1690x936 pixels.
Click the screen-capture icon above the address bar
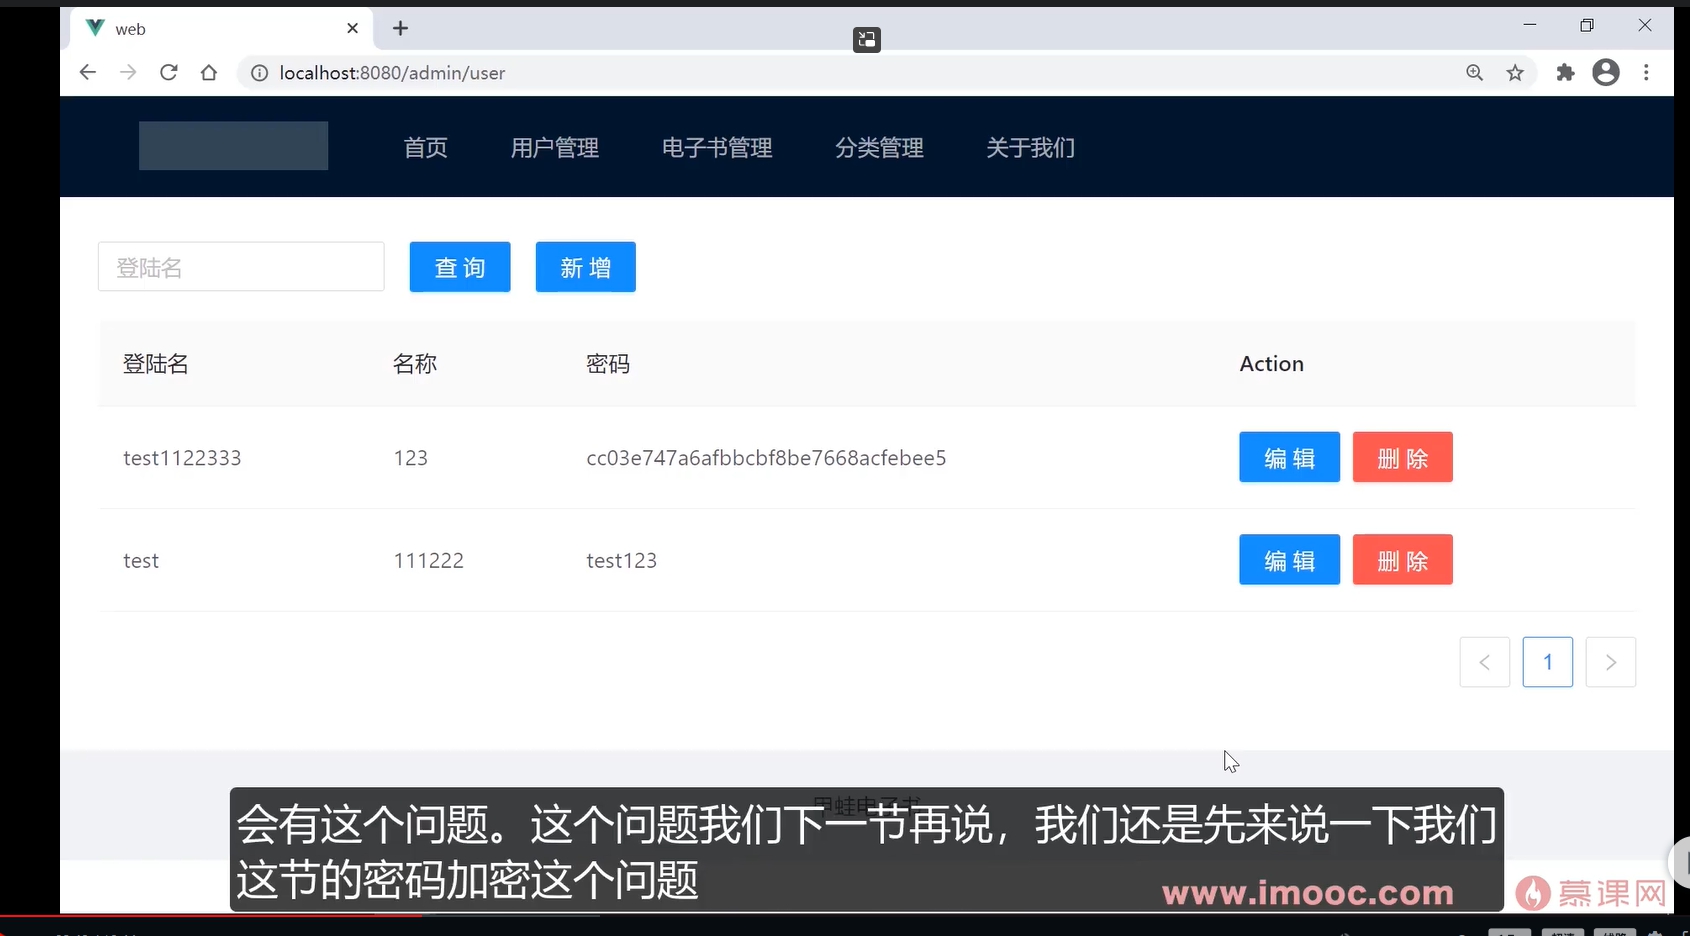pos(866,40)
